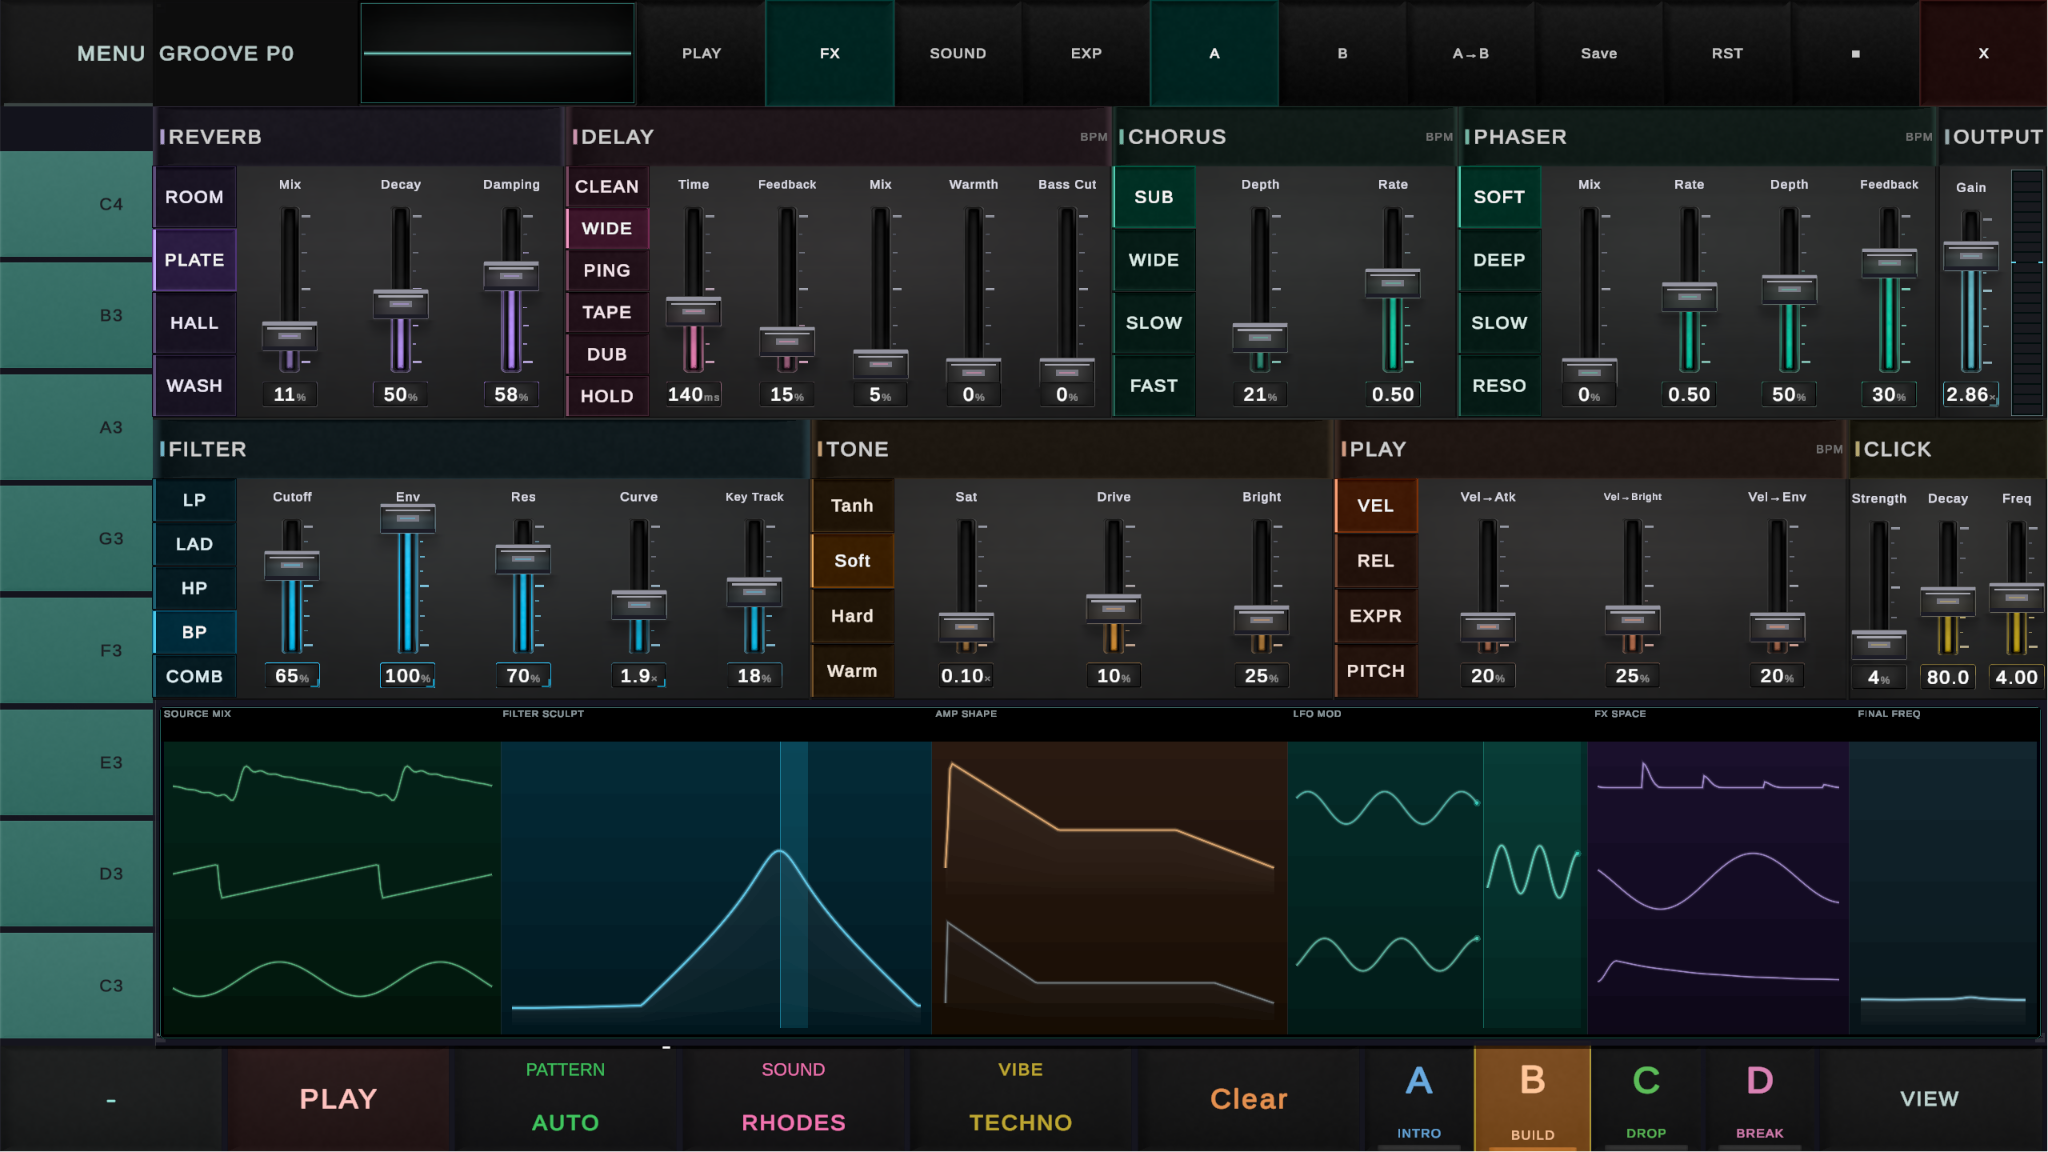This screenshot has width=2048, height=1152.
Task: Switch to the PLAY tab at top
Action: tap(701, 53)
